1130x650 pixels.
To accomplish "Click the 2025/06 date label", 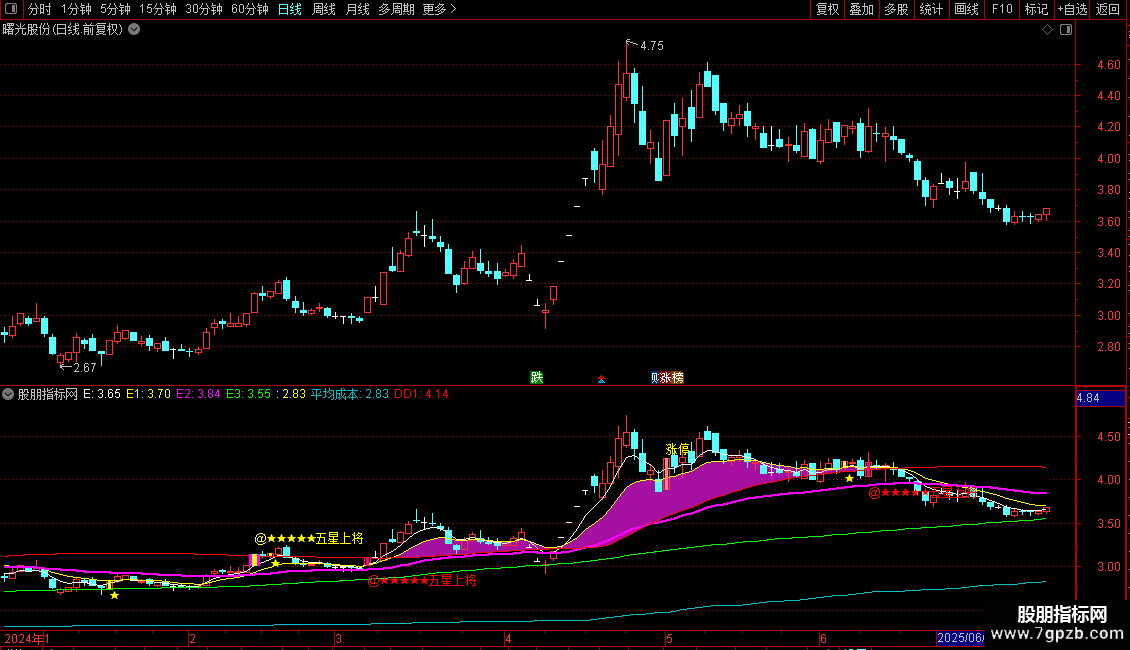I will [961, 638].
